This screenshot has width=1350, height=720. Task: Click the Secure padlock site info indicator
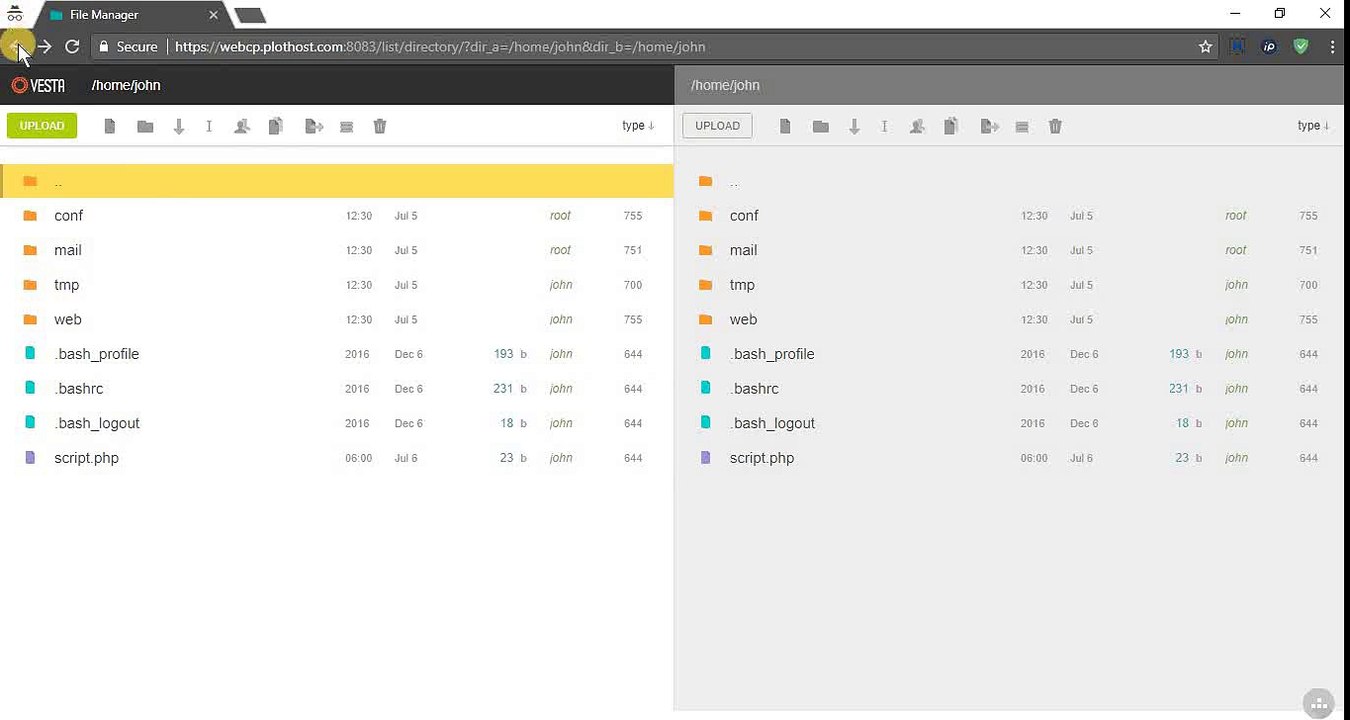point(128,46)
